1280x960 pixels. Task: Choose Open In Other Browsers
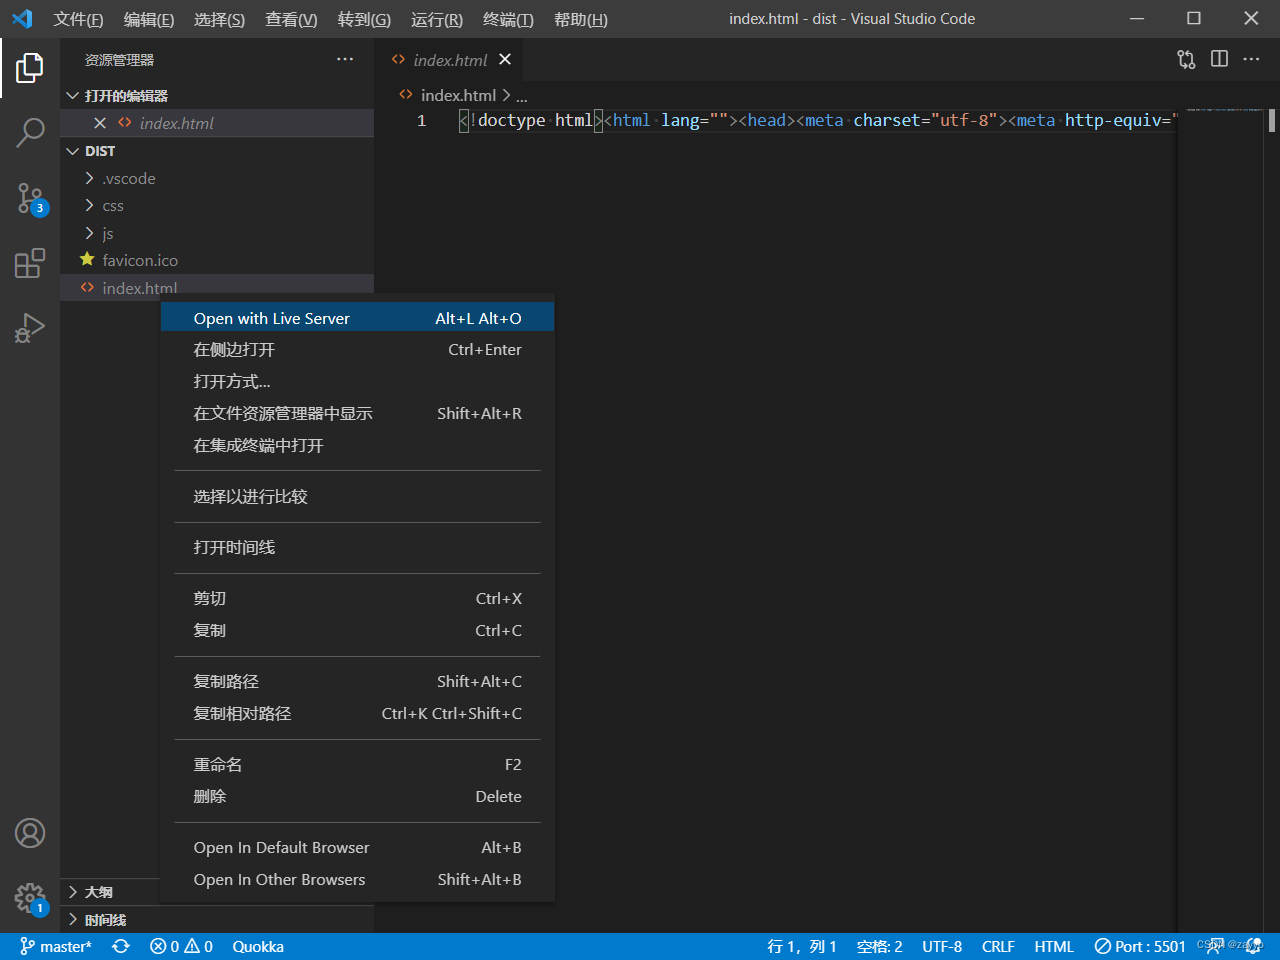click(358, 880)
